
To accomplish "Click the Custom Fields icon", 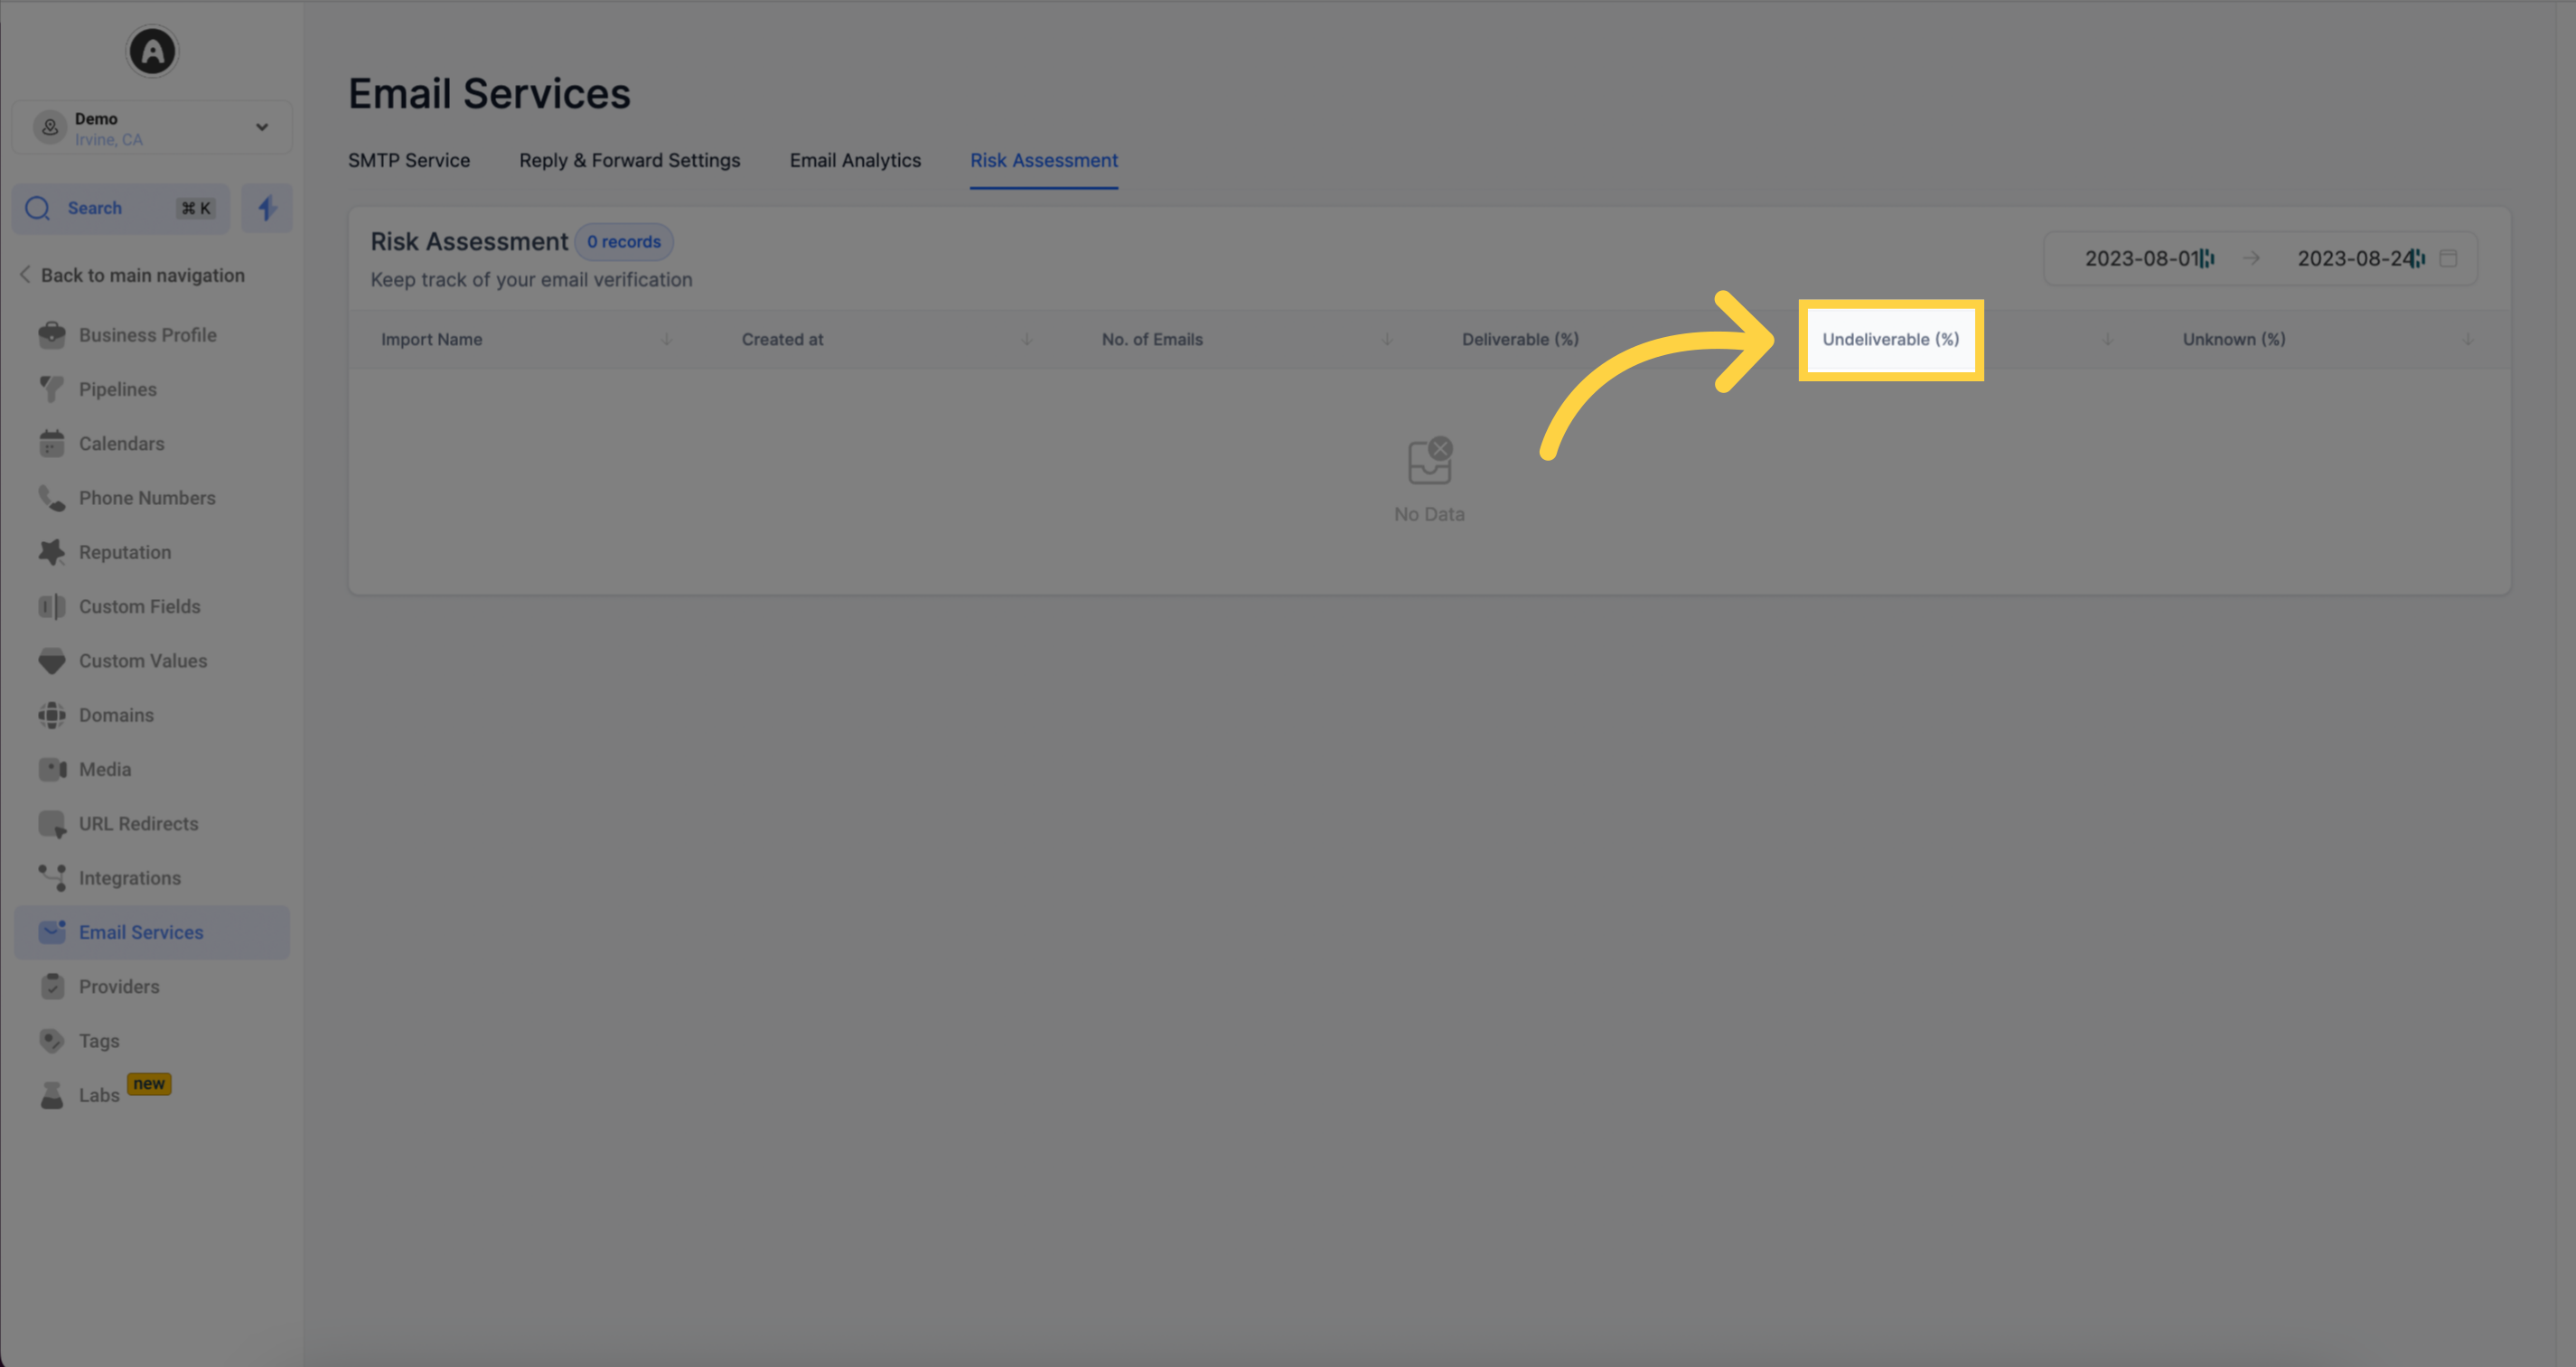I will click(x=52, y=607).
